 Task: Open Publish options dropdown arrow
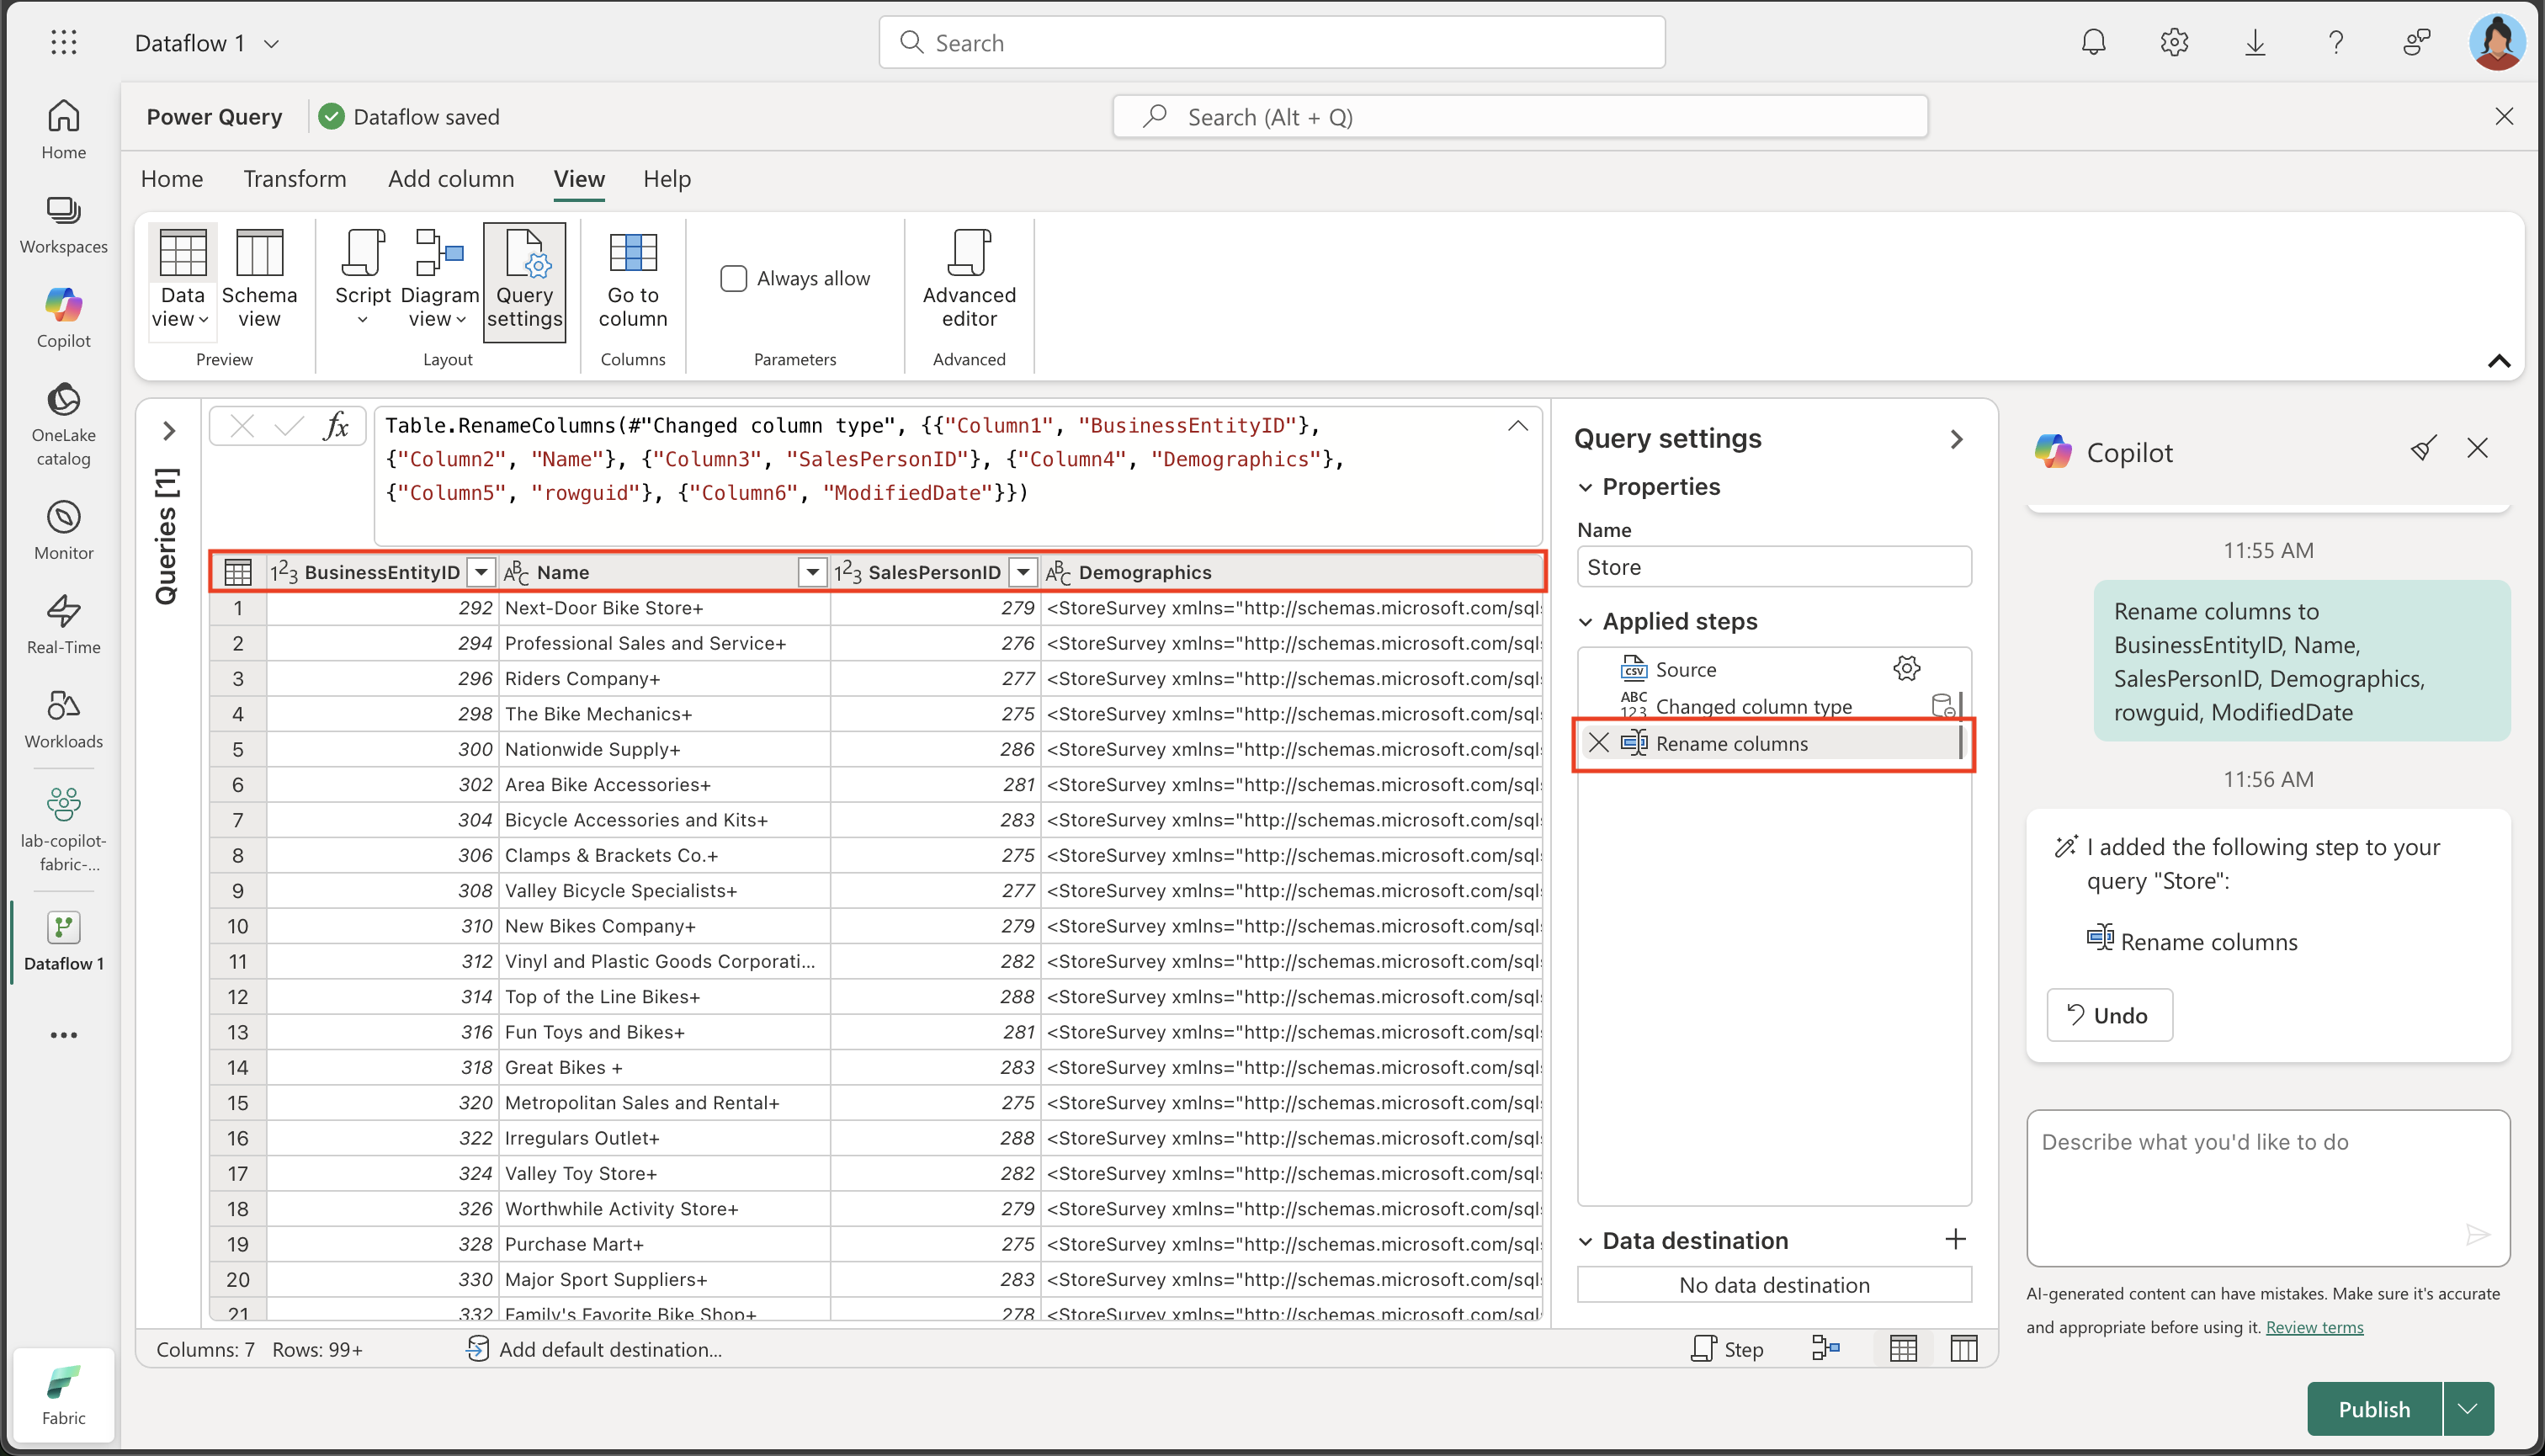[x=2468, y=1409]
